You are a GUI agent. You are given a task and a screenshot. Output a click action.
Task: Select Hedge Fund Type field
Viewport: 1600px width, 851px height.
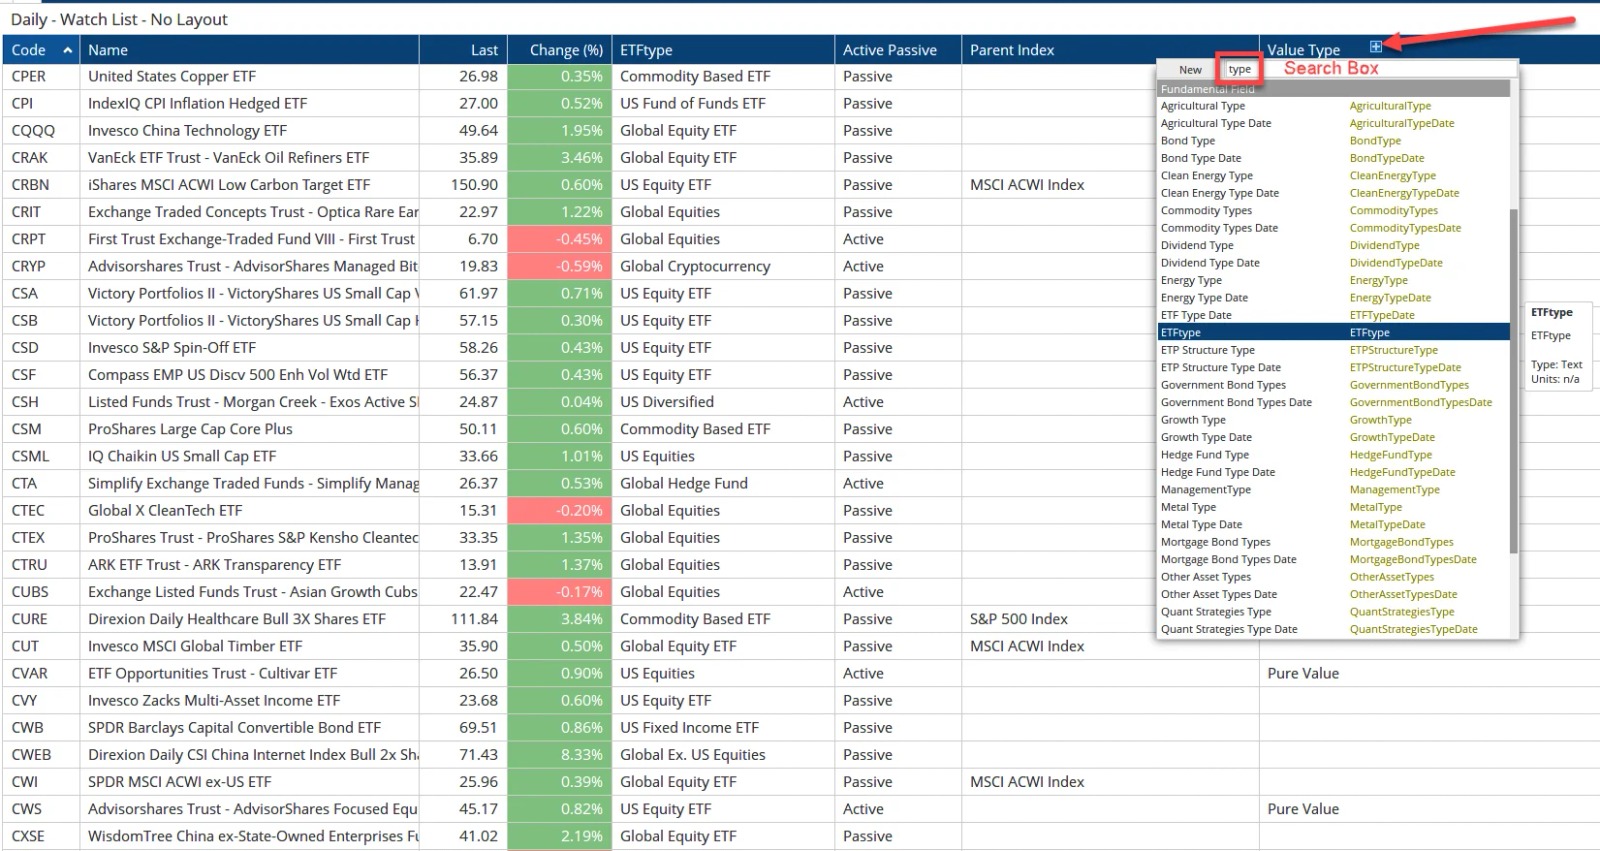coord(1333,455)
